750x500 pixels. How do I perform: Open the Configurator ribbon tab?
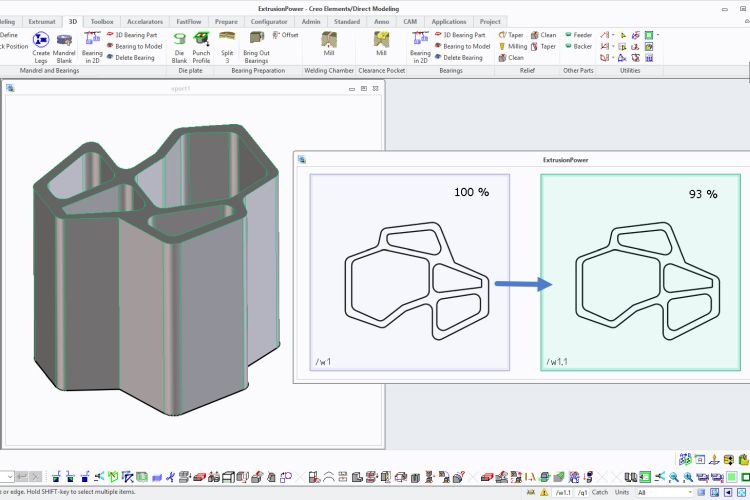(269, 22)
